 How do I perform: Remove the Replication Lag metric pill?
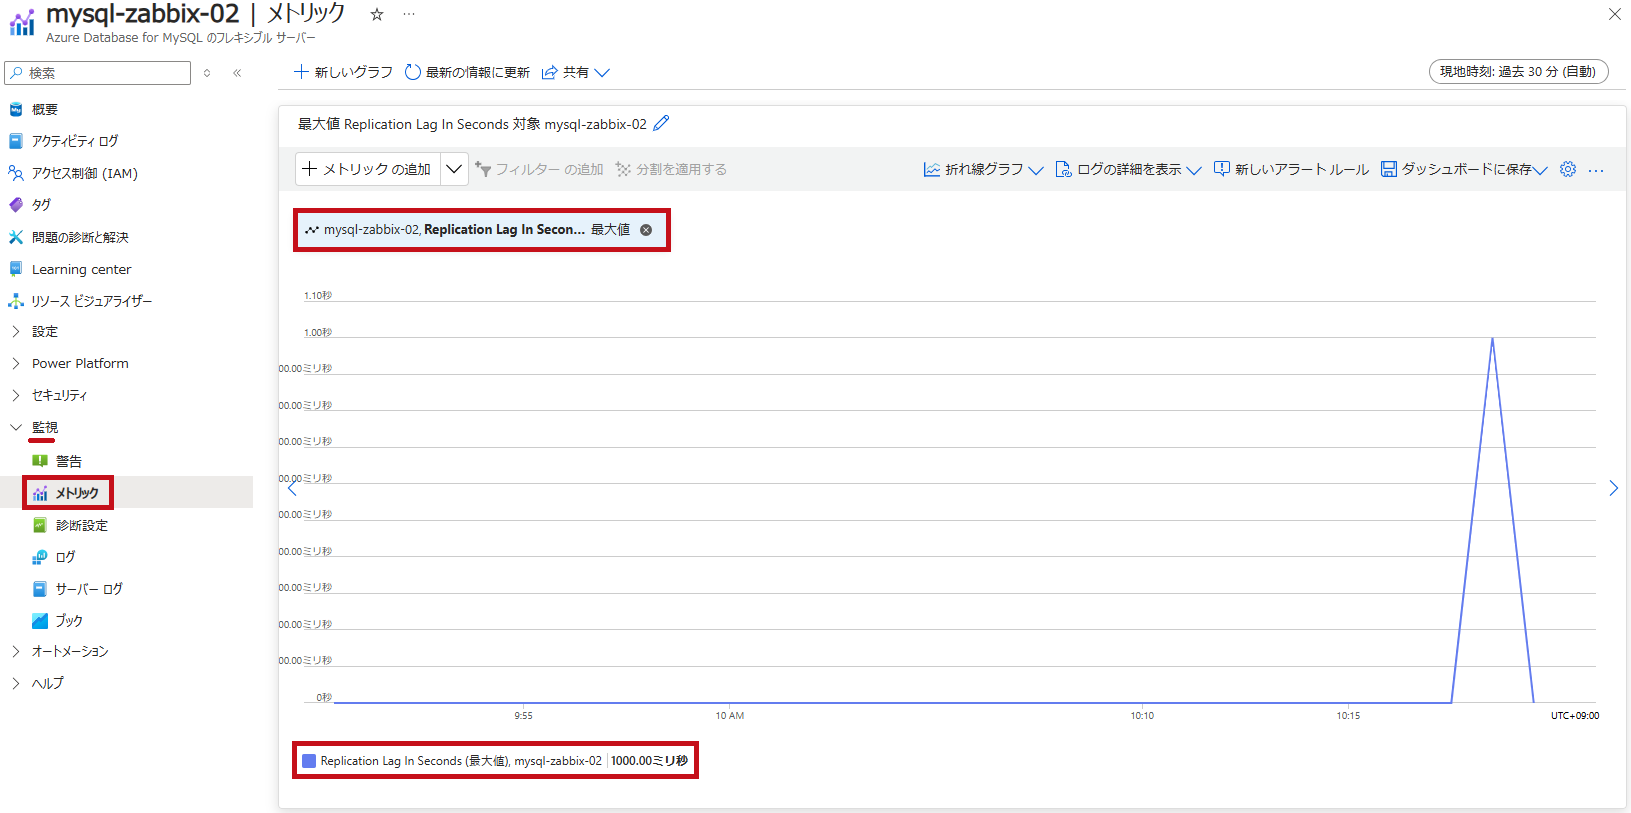(x=646, y=230)
